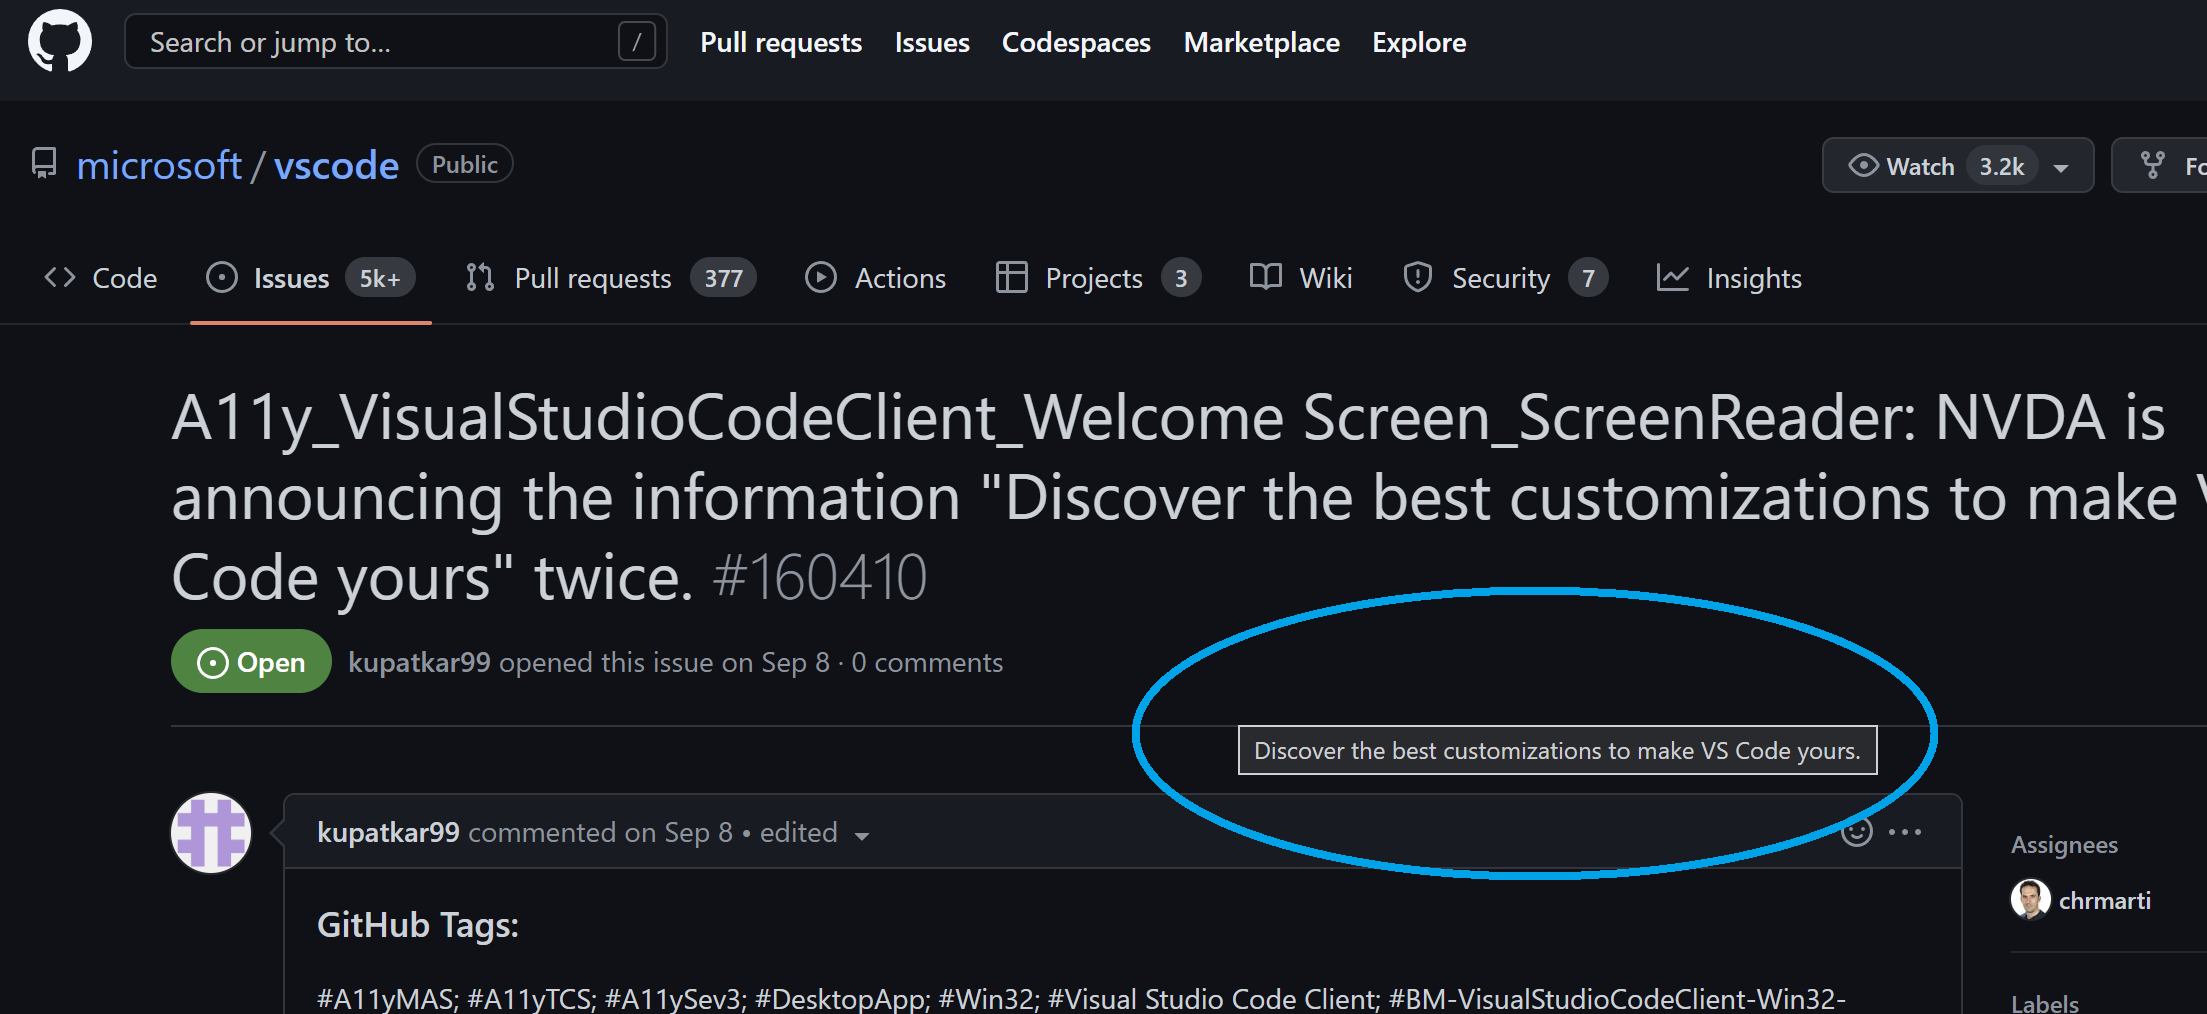
Task: Select the Code tab angle-brackets icon
Action: (x=58, y=277)
